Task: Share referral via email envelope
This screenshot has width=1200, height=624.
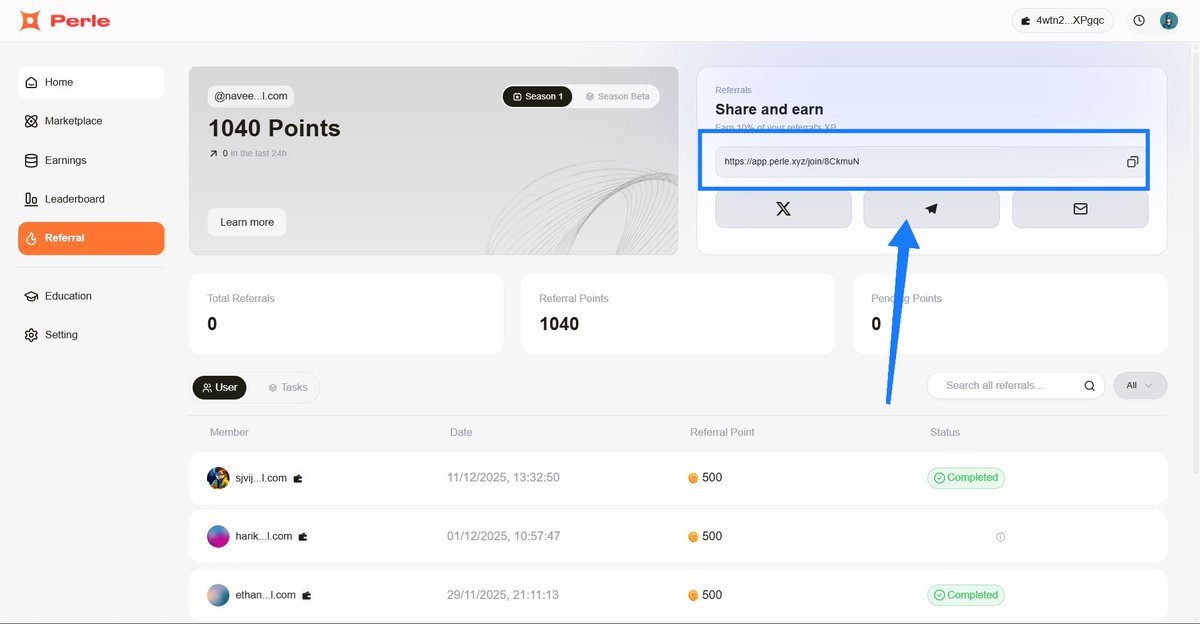Action: (1080, 209)
